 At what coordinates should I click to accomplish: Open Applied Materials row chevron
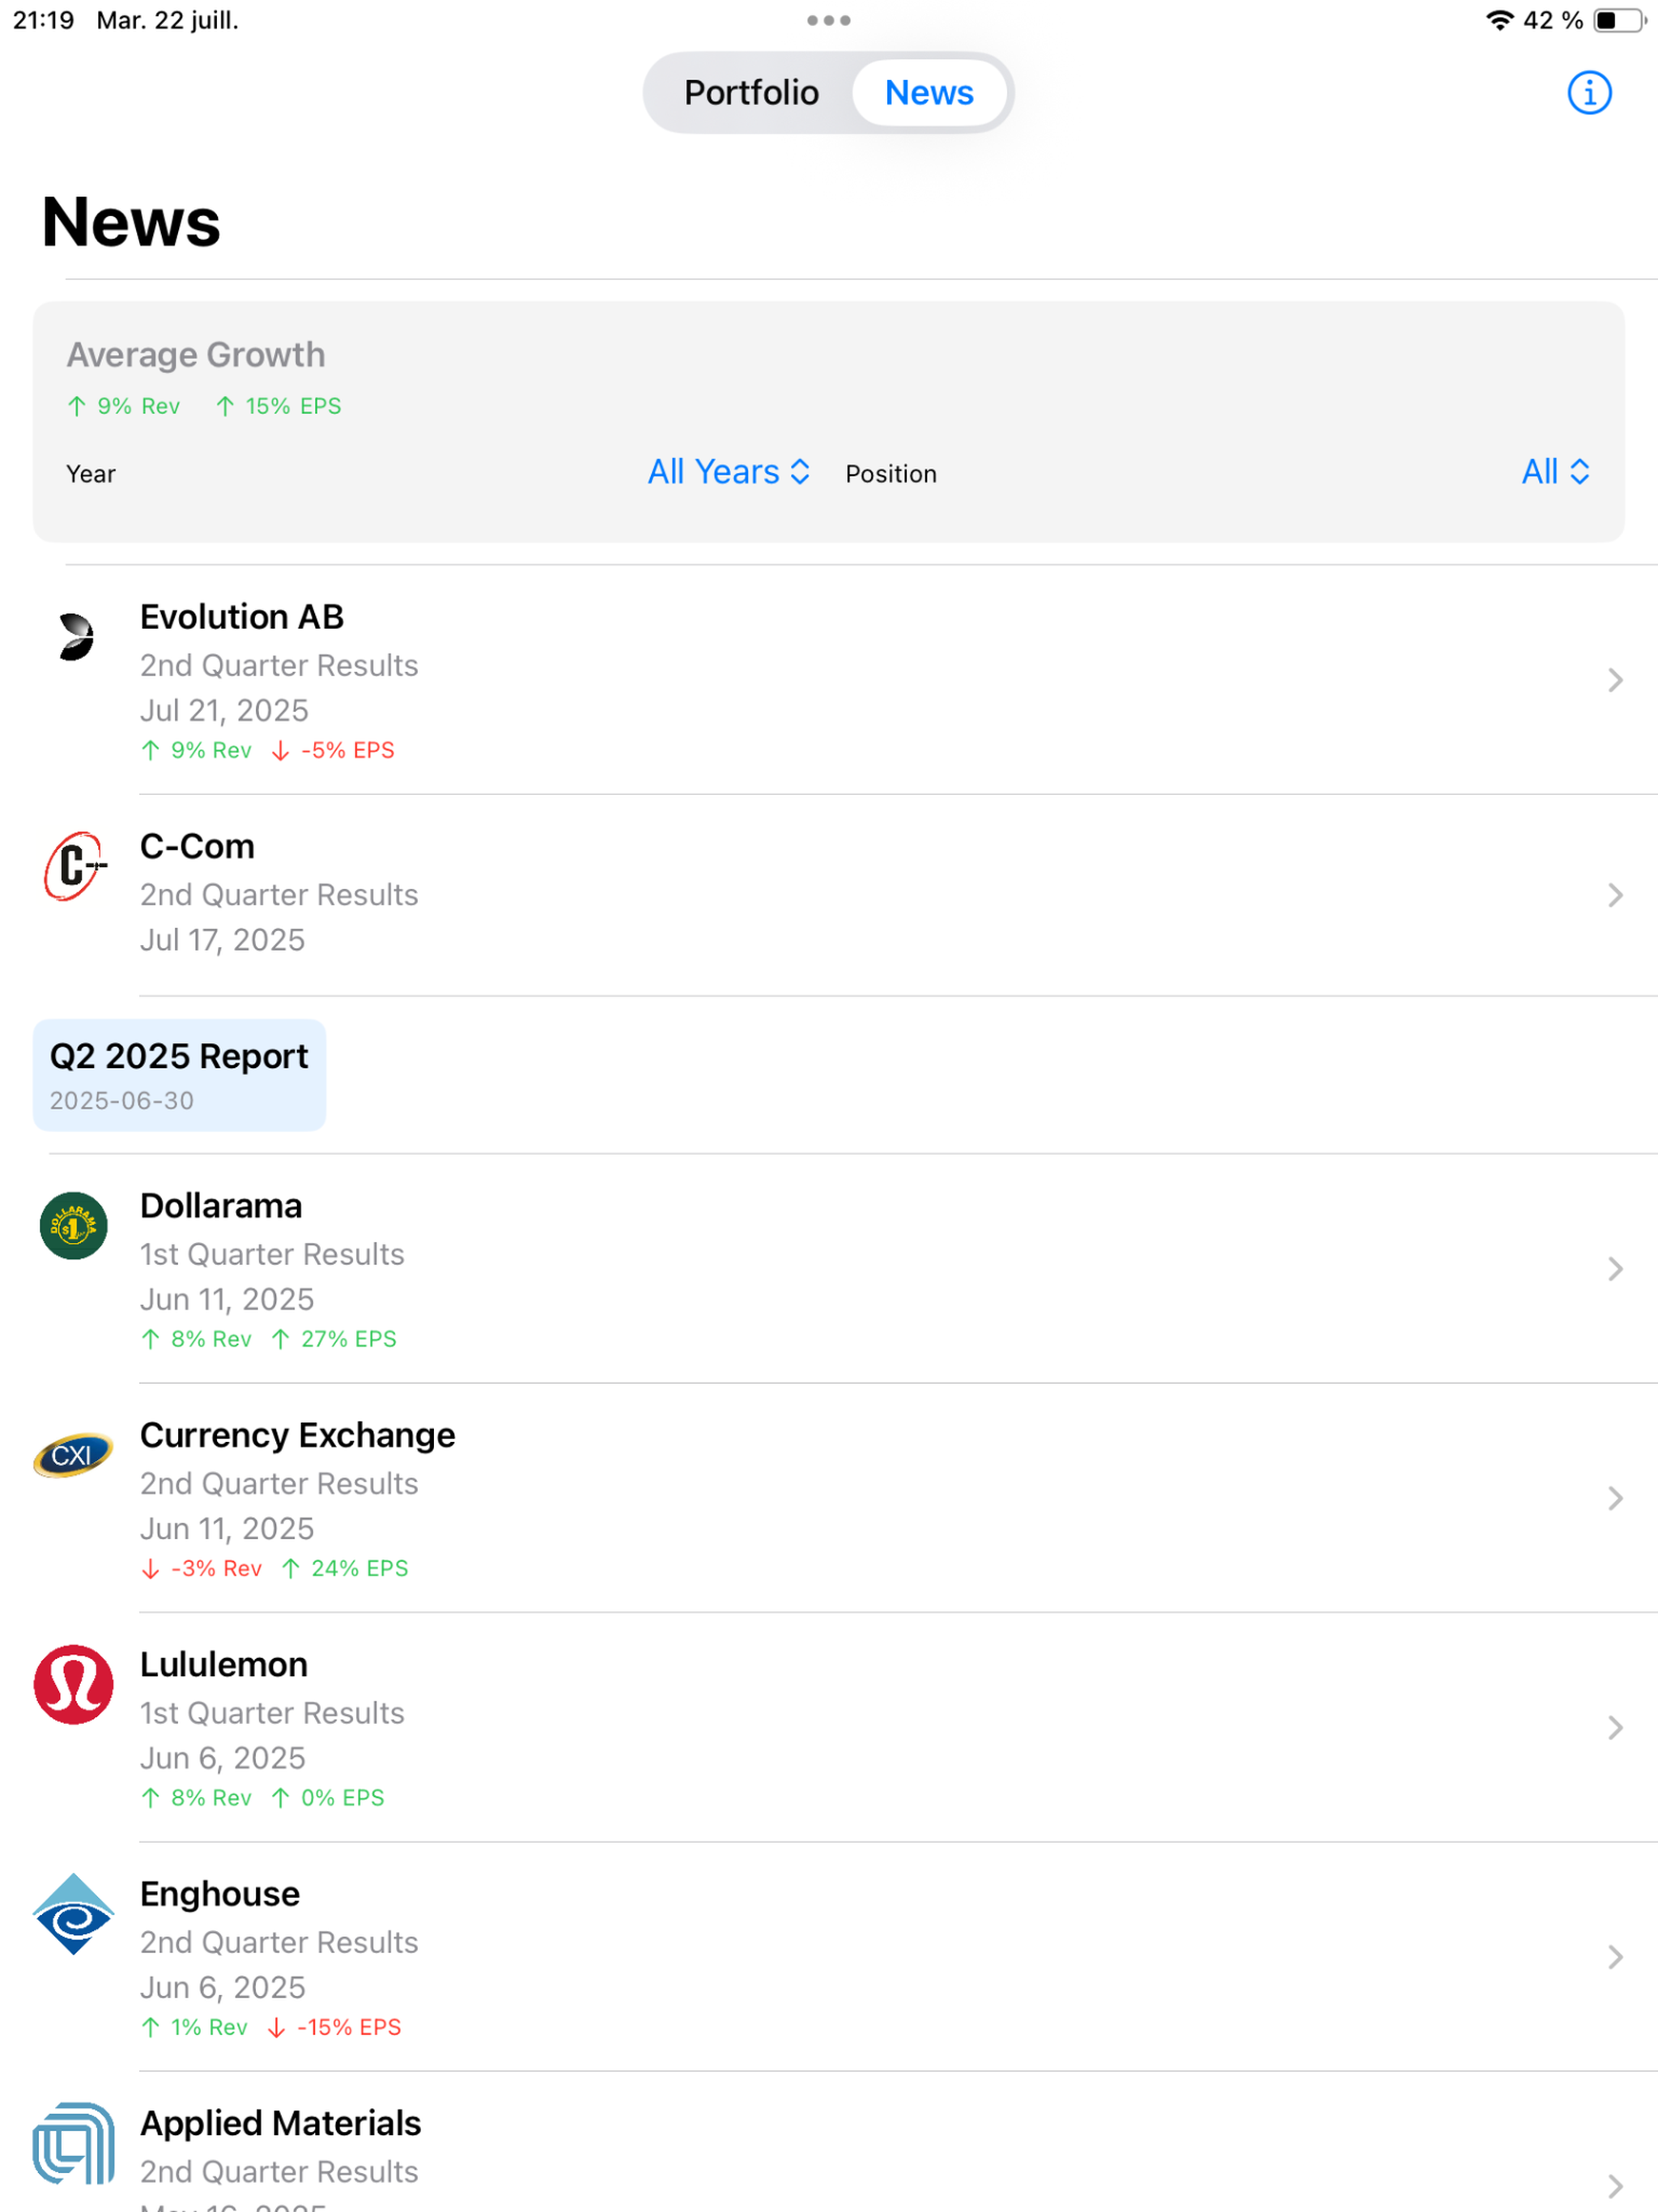tap(1614, 2186)
